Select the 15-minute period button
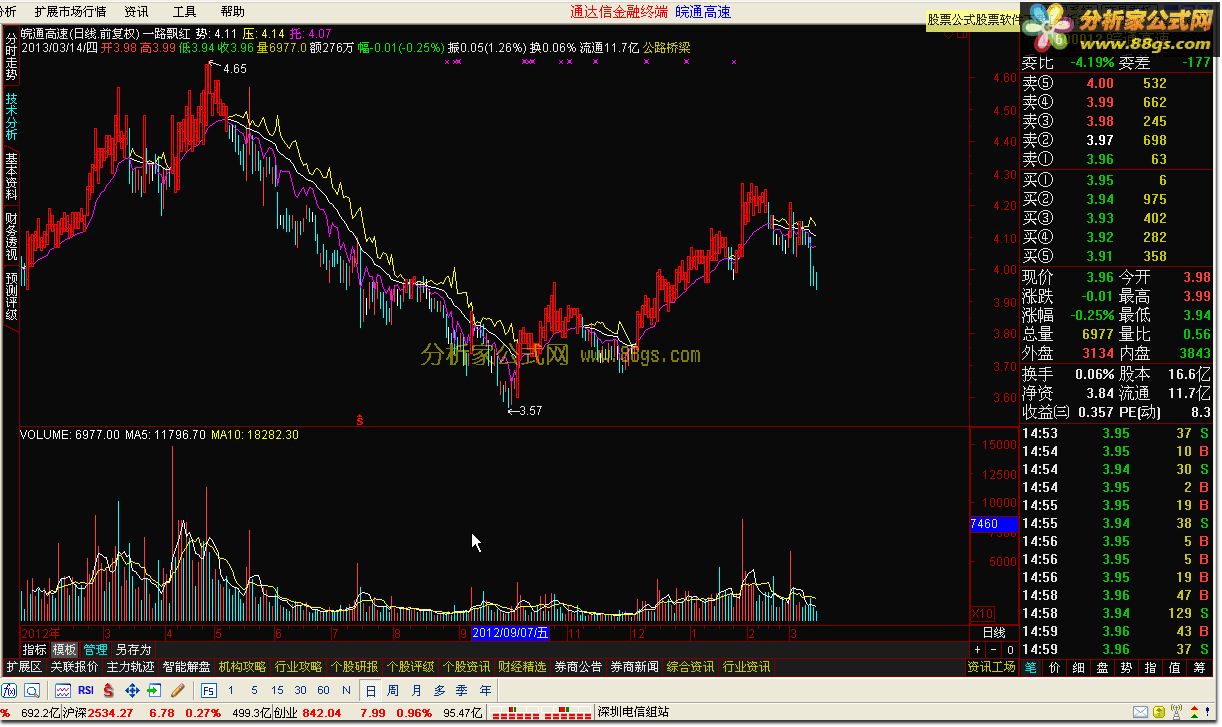The image size is (1222, 727). click(277, 690)
